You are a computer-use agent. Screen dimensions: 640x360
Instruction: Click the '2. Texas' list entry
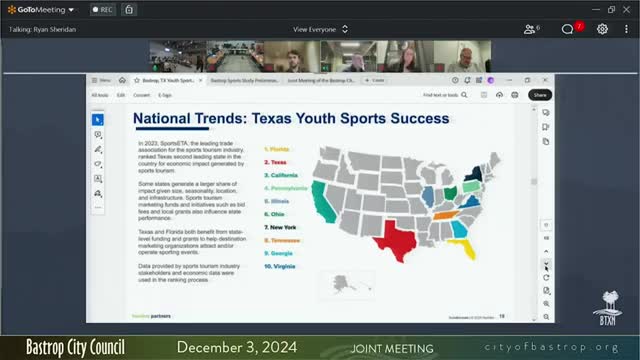pos(275,162)
